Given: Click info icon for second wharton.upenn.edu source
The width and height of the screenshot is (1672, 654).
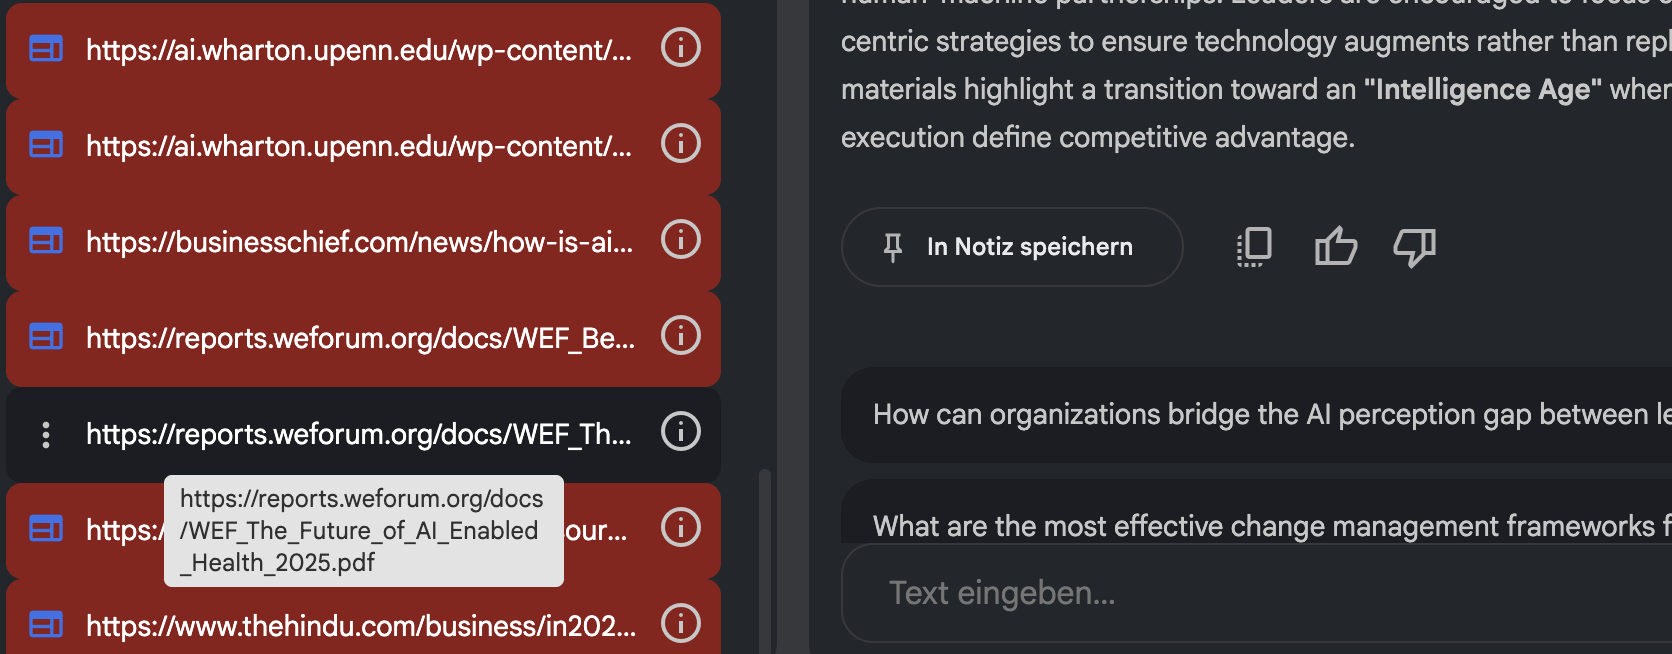Looking at the screenshot, I should [680, 143].
